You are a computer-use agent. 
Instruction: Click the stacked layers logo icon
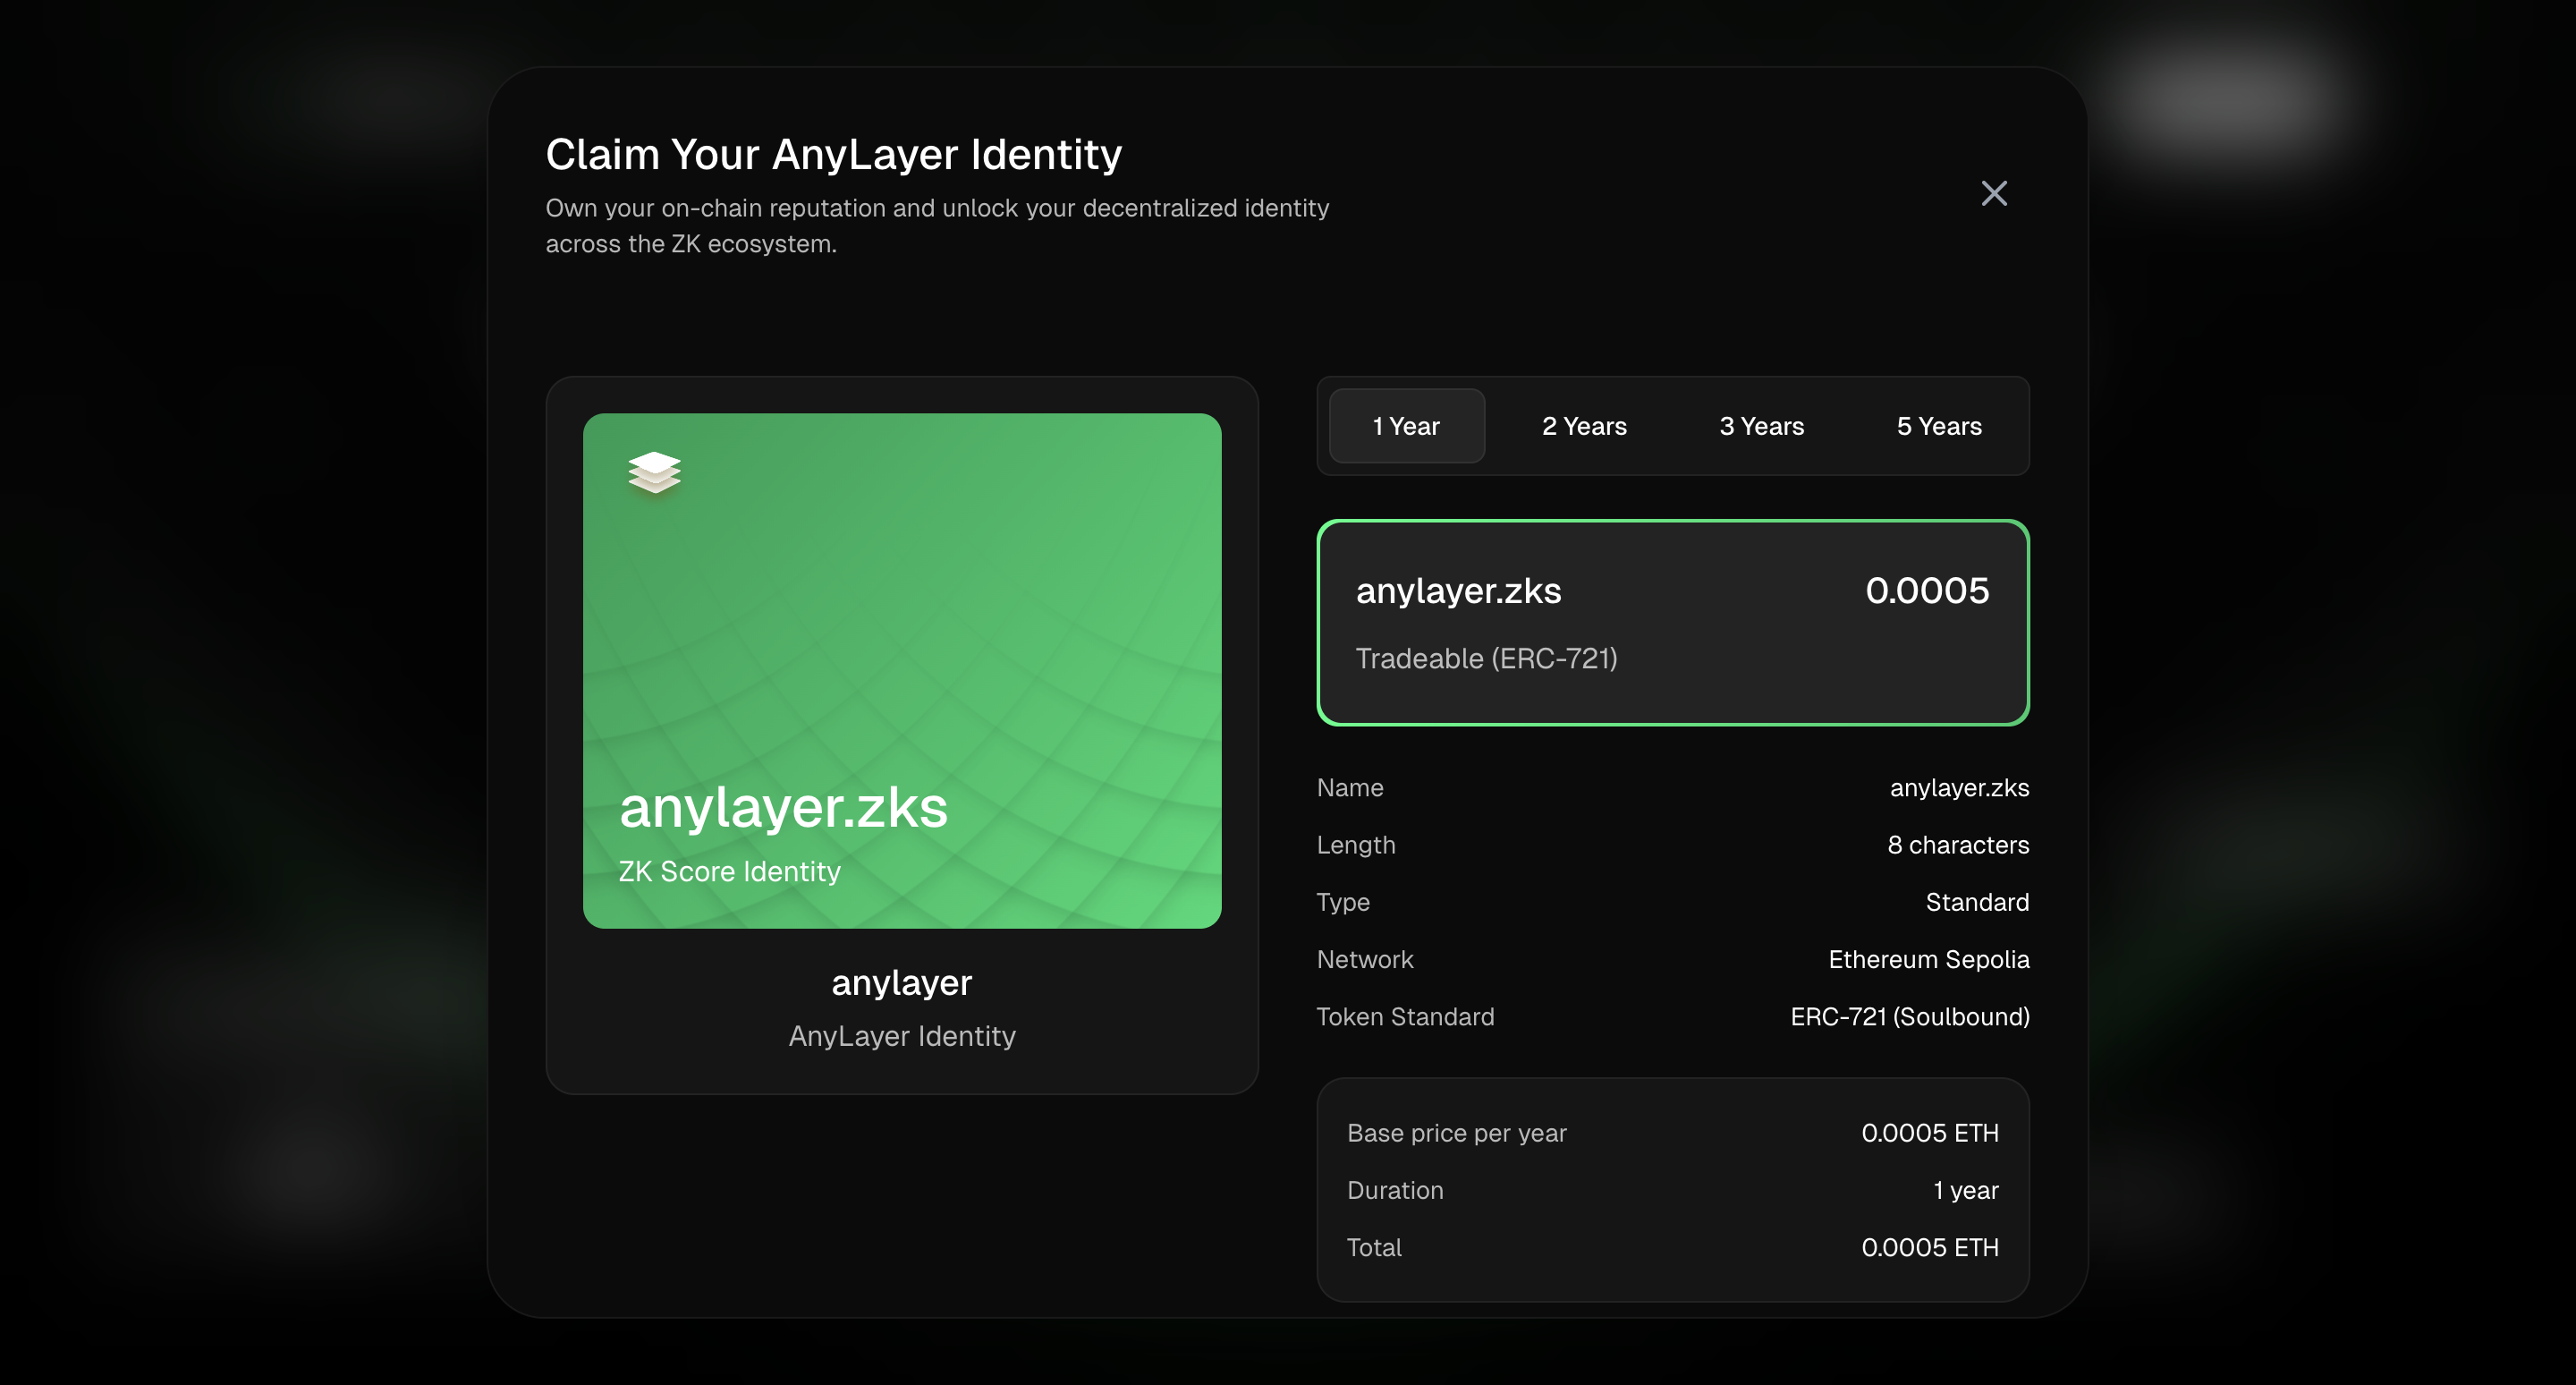654,472
